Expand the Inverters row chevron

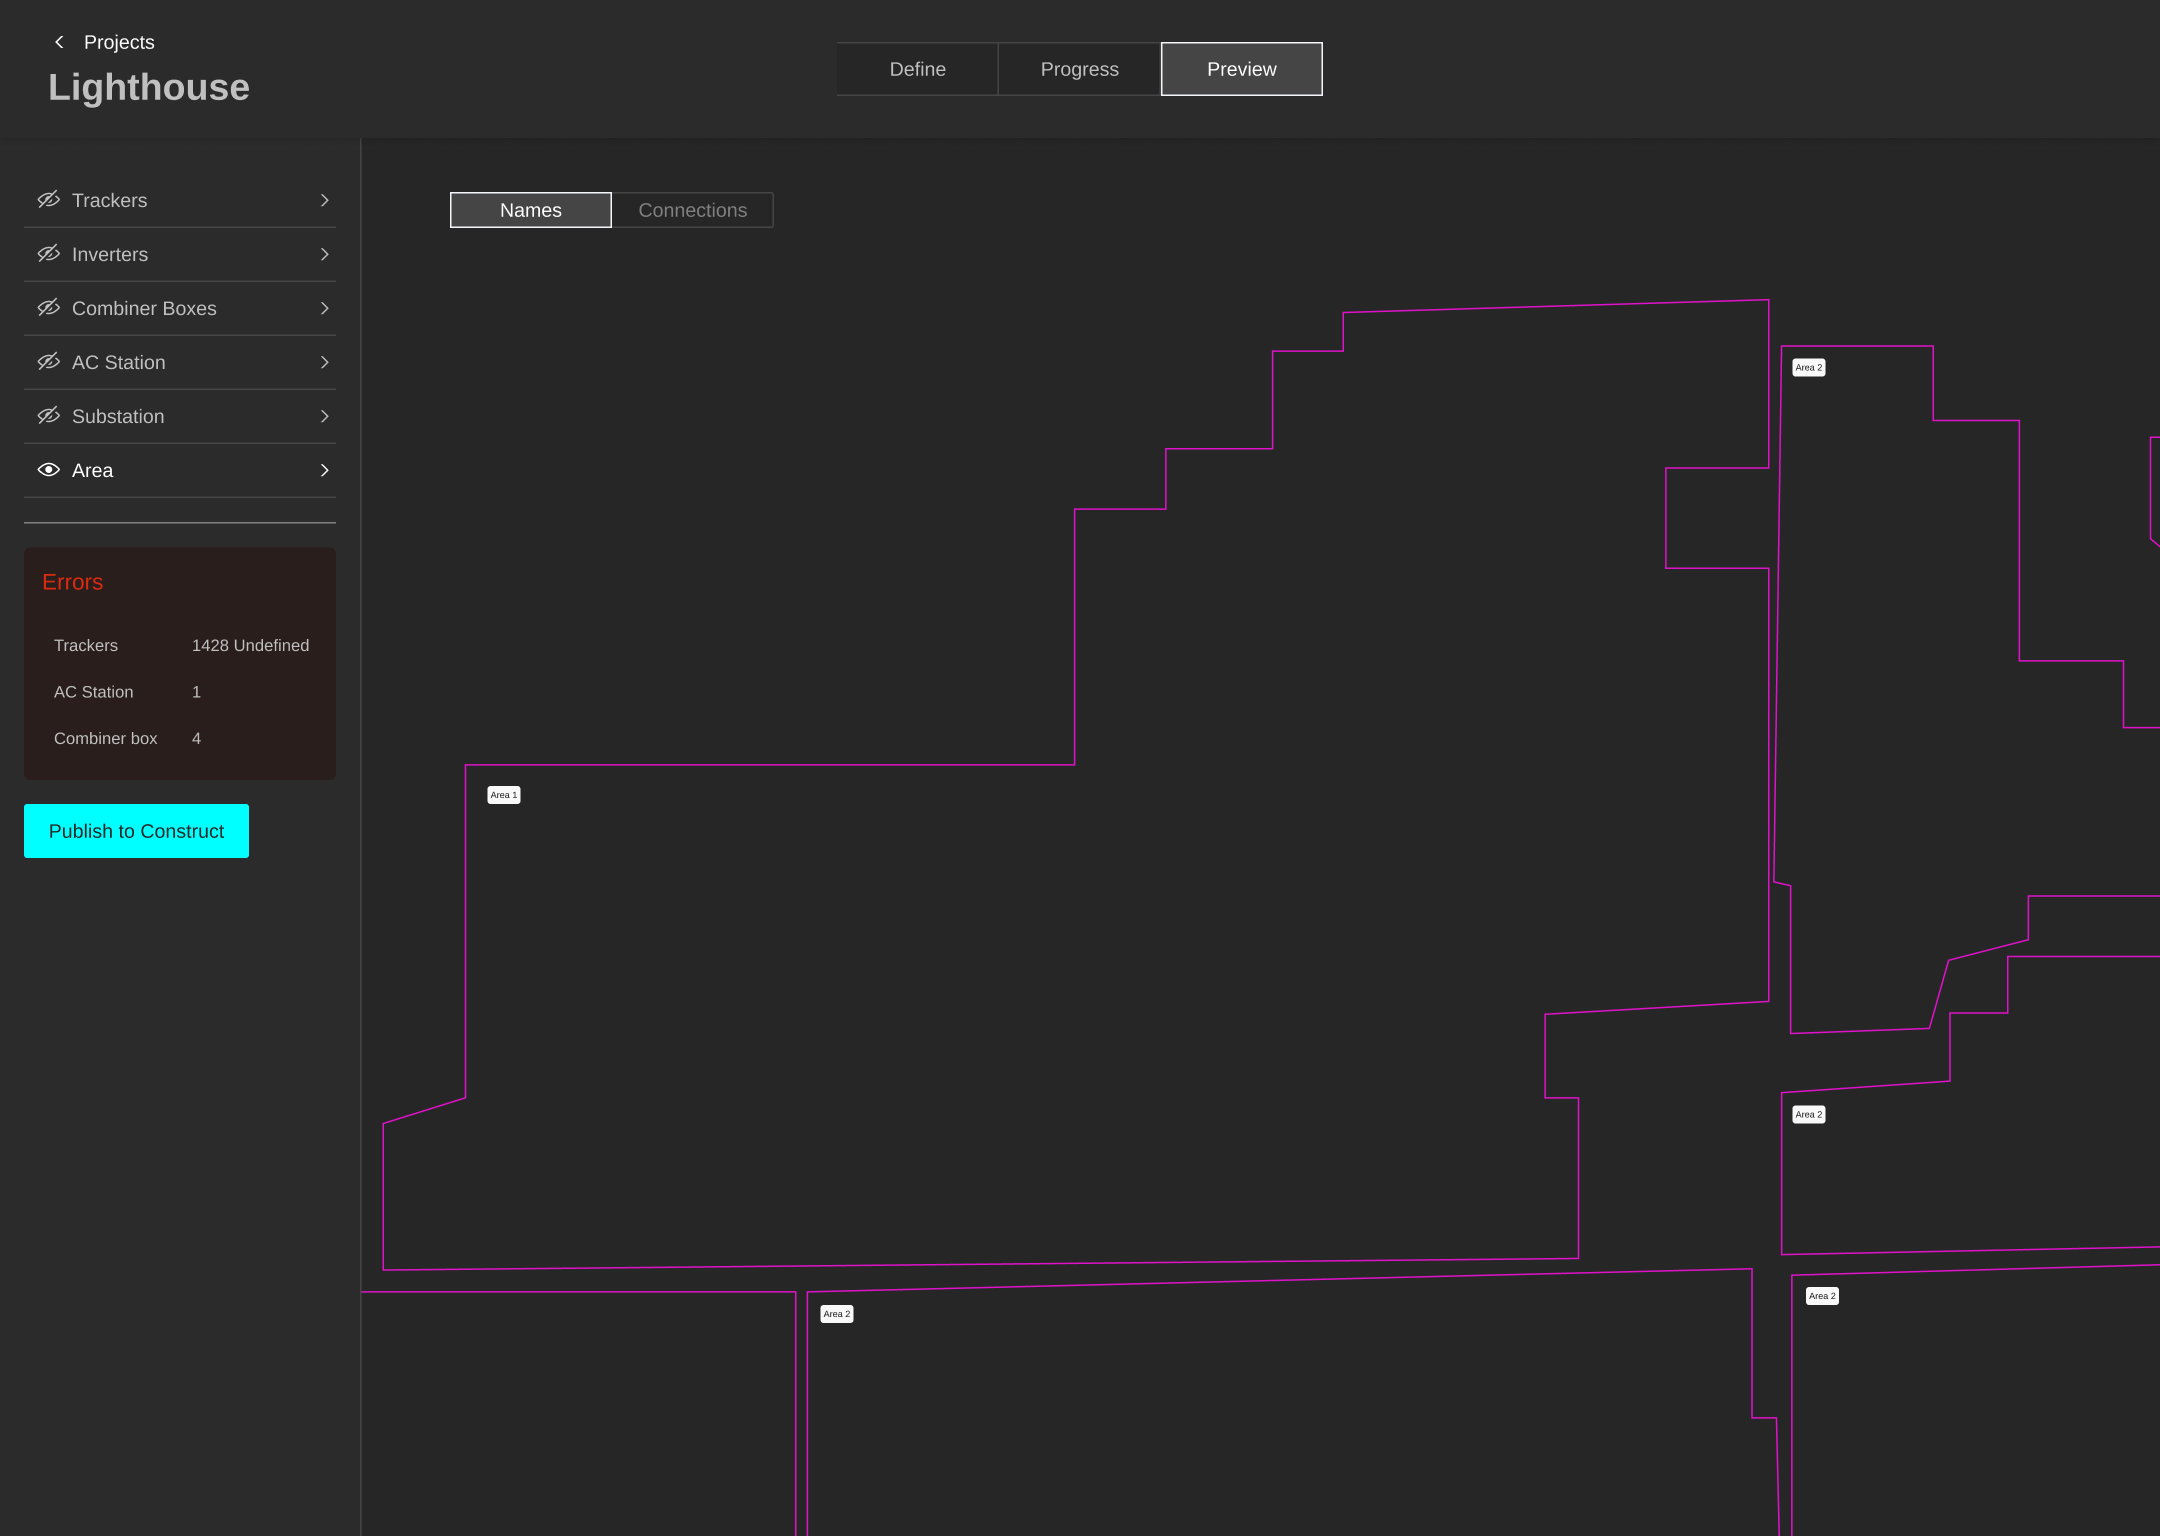point(324,254)
